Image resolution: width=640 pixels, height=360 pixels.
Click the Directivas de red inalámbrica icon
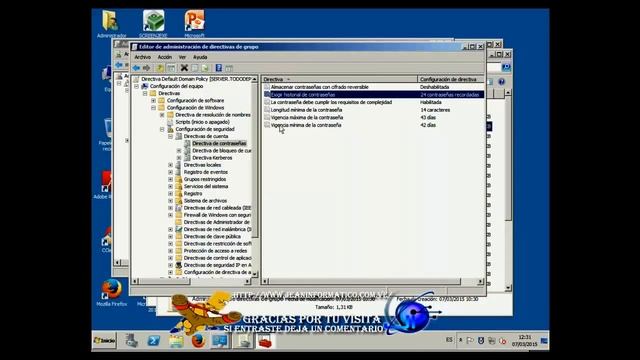[x=179, y=229]
